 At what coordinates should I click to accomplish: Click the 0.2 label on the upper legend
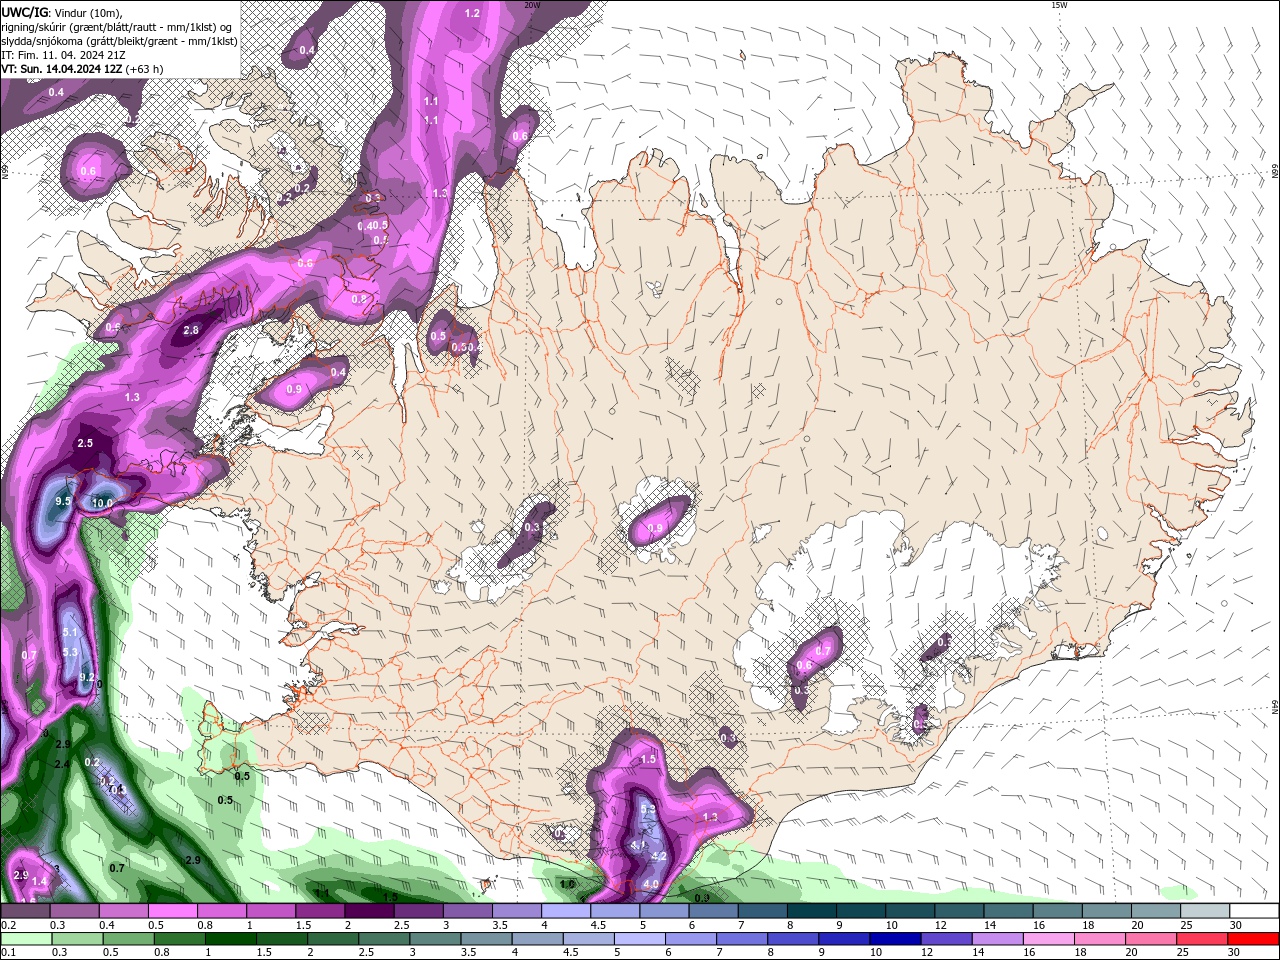point(8,925)
